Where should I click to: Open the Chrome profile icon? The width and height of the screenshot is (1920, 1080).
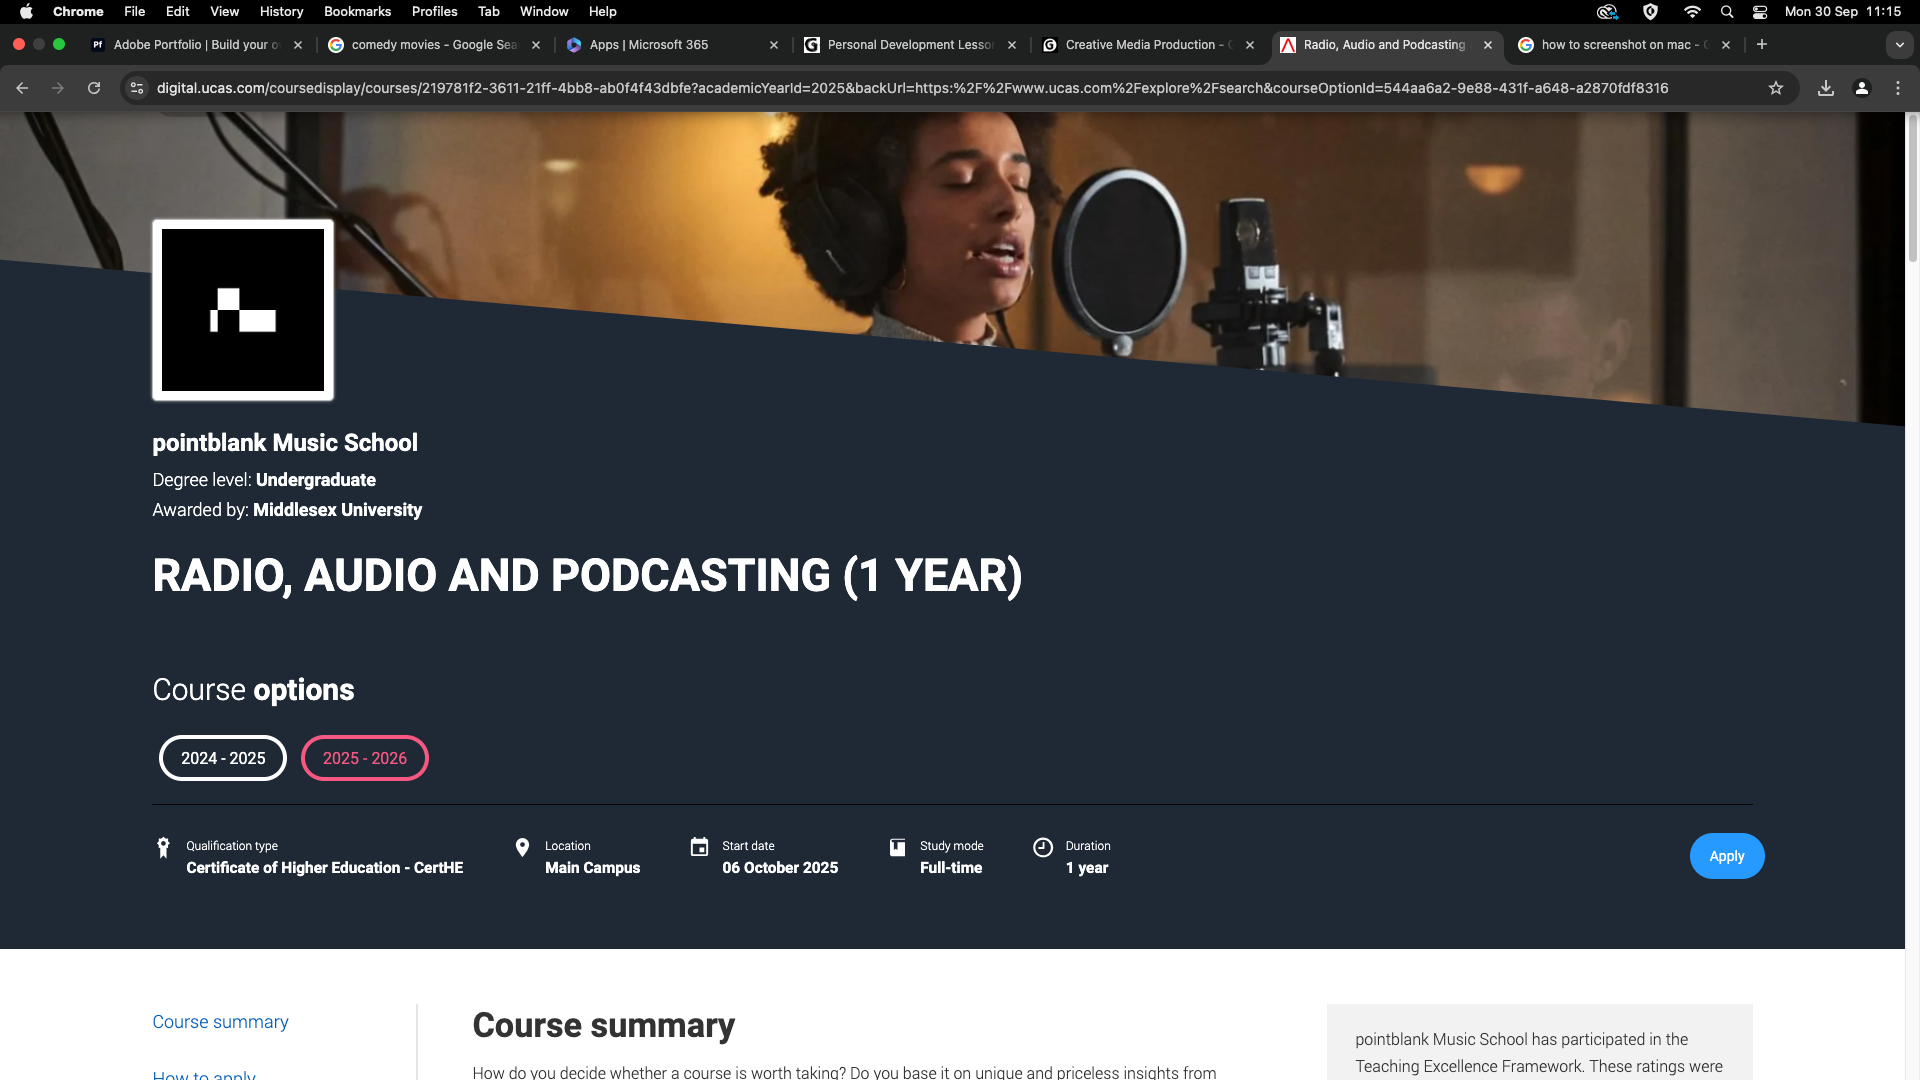pyautogui.click(x=1862, y=88)
